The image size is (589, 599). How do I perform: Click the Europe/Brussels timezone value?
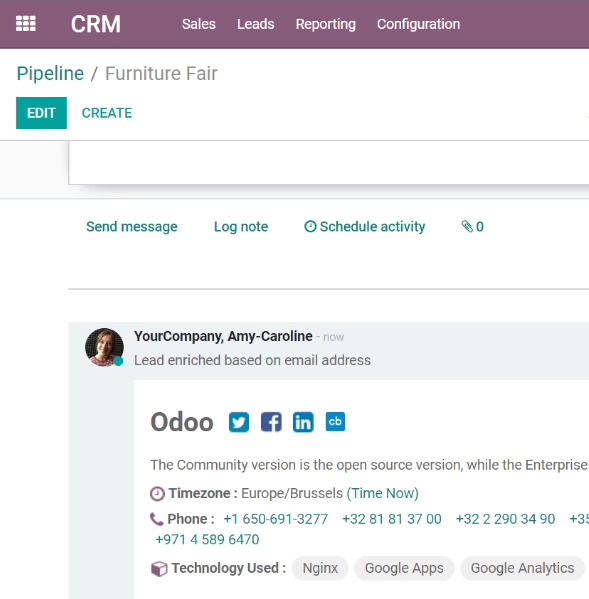click(x=292, y=493)
